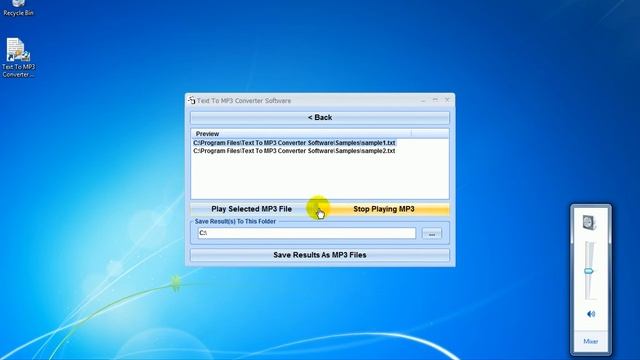Screen dimensions: 640x360
Task: Open the Mixer link in volume popup
Action: click(x=591, y=341)
